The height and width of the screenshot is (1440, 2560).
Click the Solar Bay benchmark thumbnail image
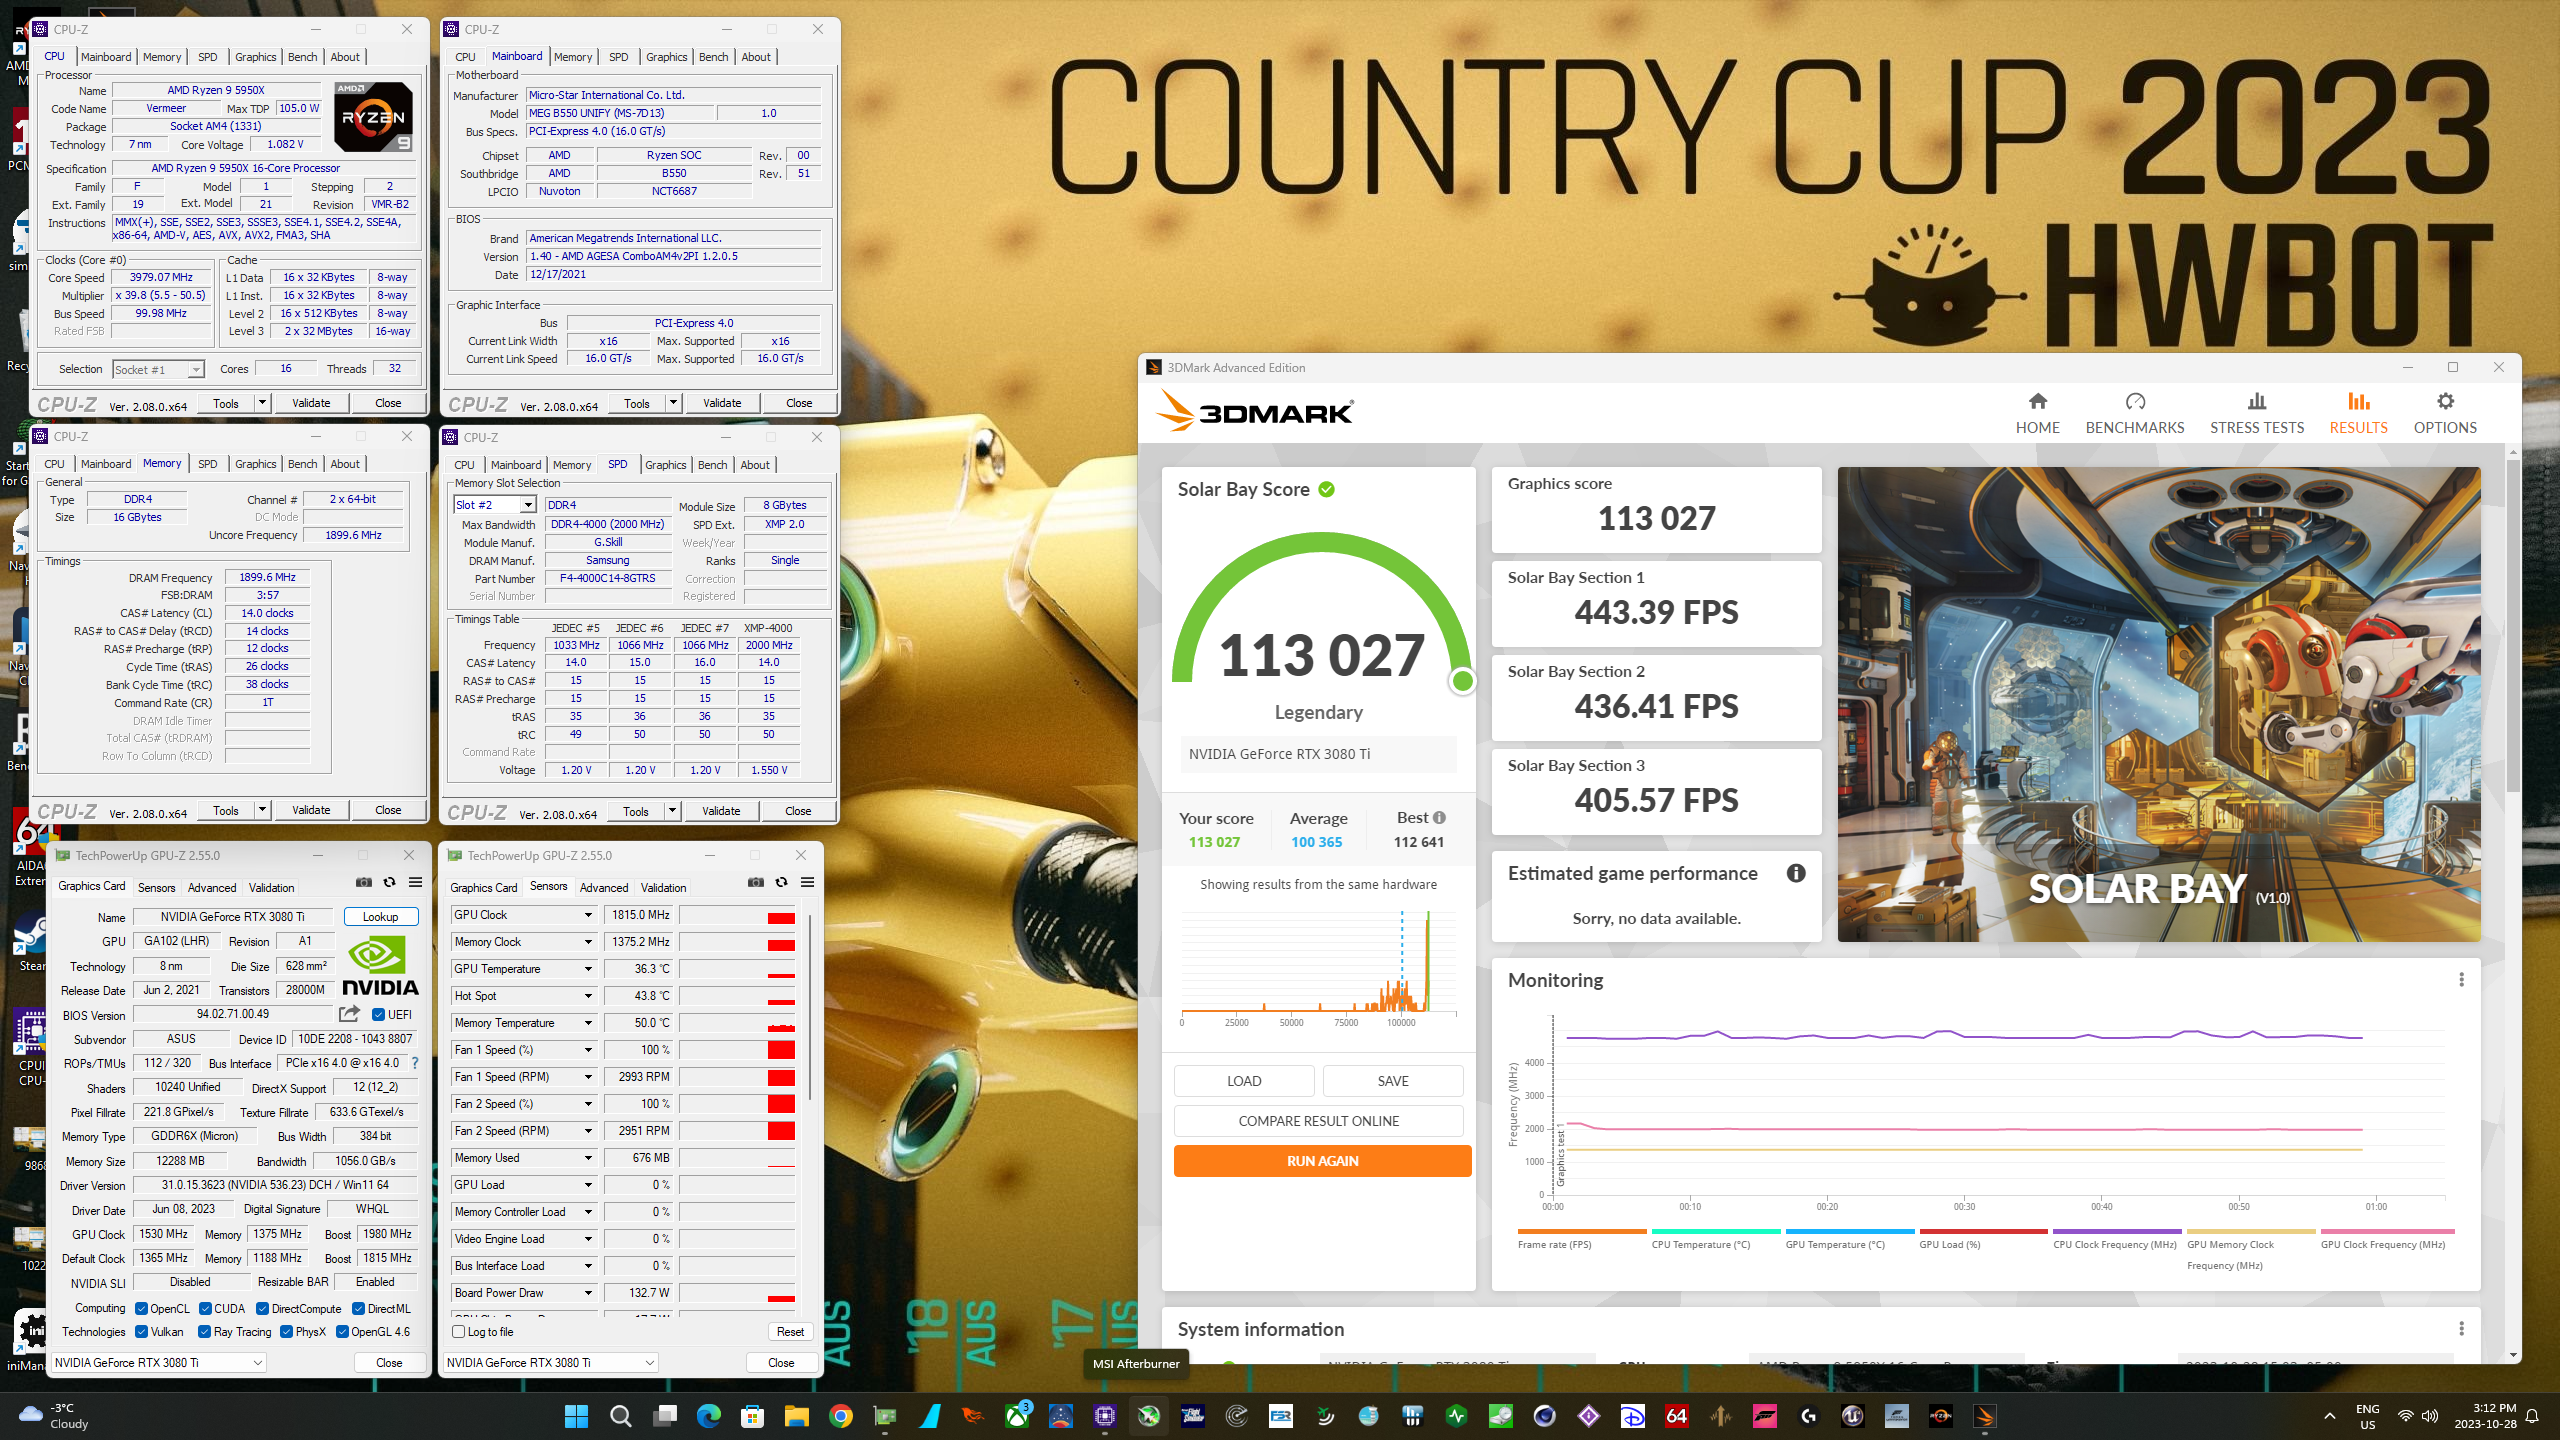pos(2159,704)
